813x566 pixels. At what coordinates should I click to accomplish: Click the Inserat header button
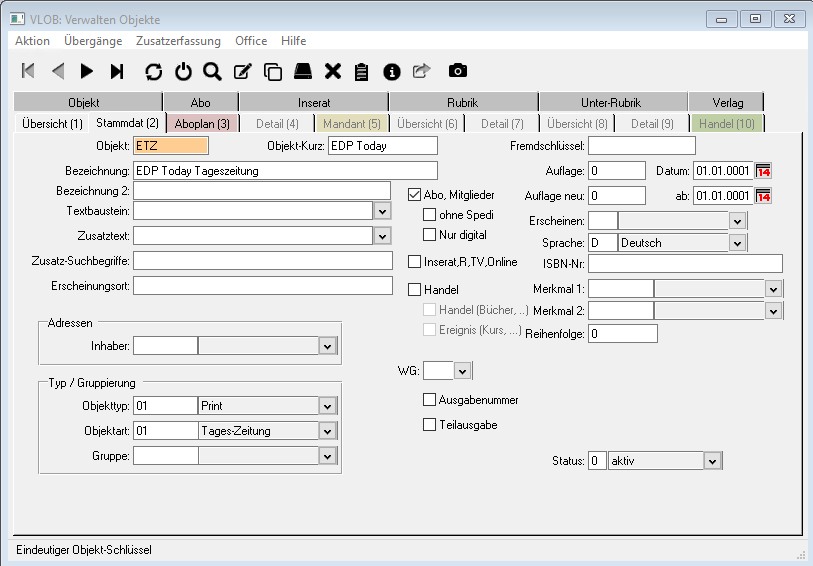click(x=314, y=102)
